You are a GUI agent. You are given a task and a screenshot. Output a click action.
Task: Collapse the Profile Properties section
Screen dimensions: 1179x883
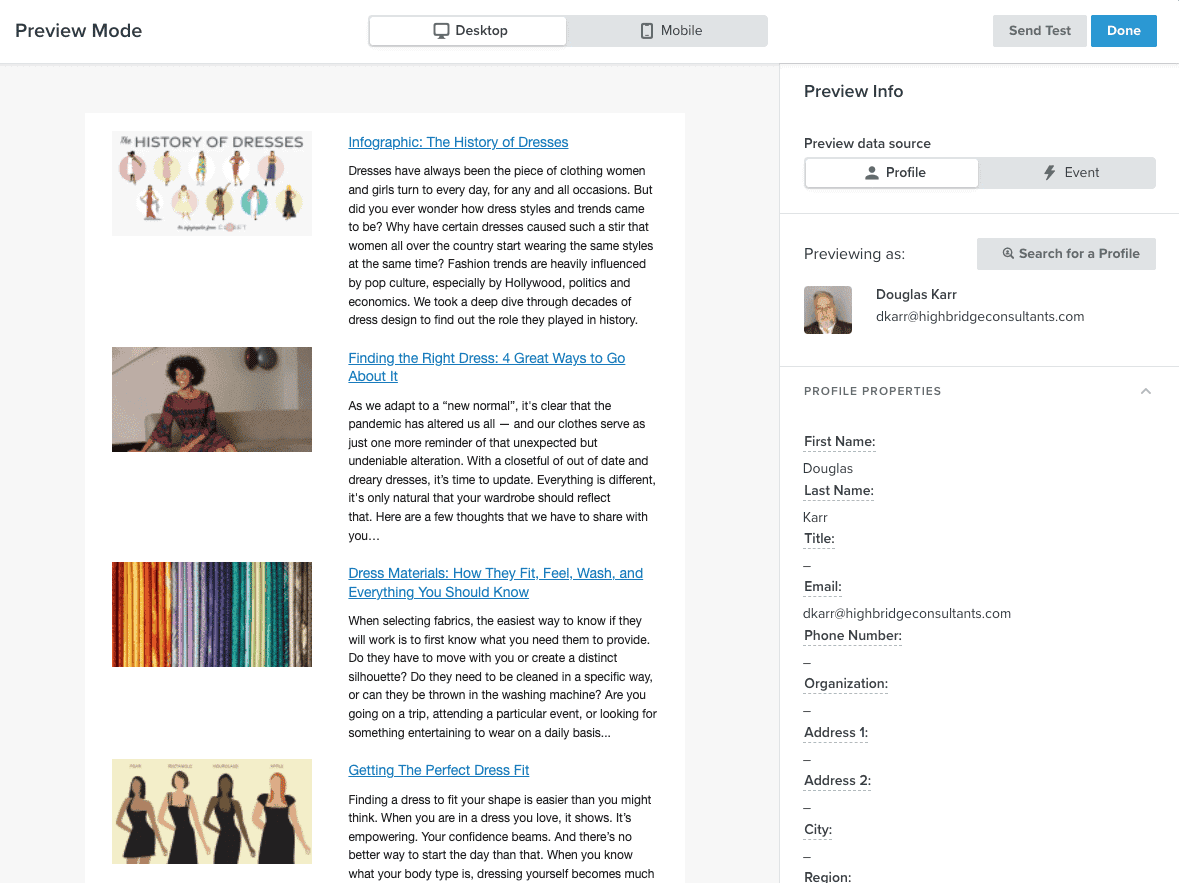pyautogui.click(x=1146, y=391)
